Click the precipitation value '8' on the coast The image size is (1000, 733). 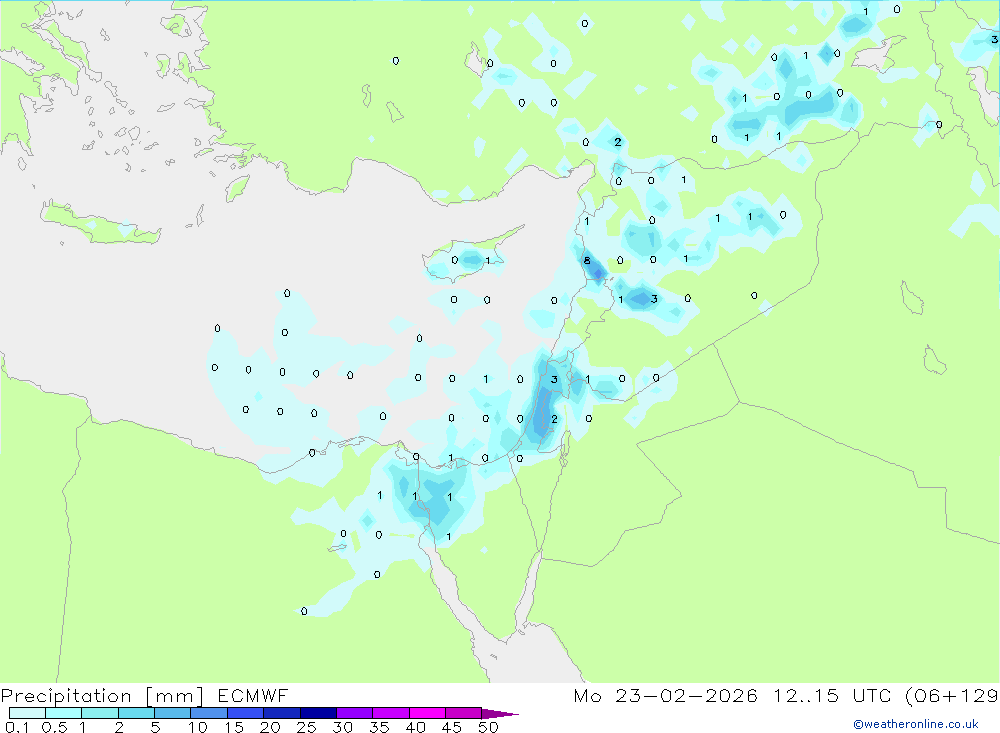(x=587, y=260)
